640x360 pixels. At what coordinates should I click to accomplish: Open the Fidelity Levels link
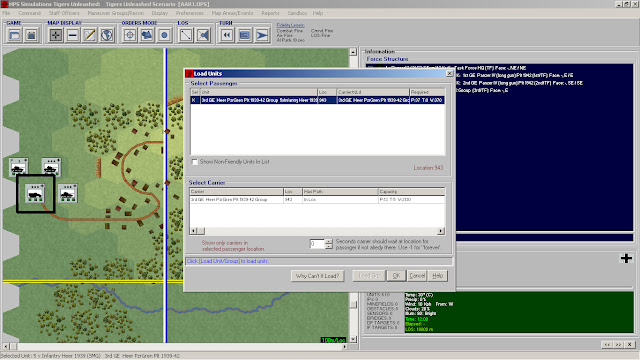tap(290, 25)
